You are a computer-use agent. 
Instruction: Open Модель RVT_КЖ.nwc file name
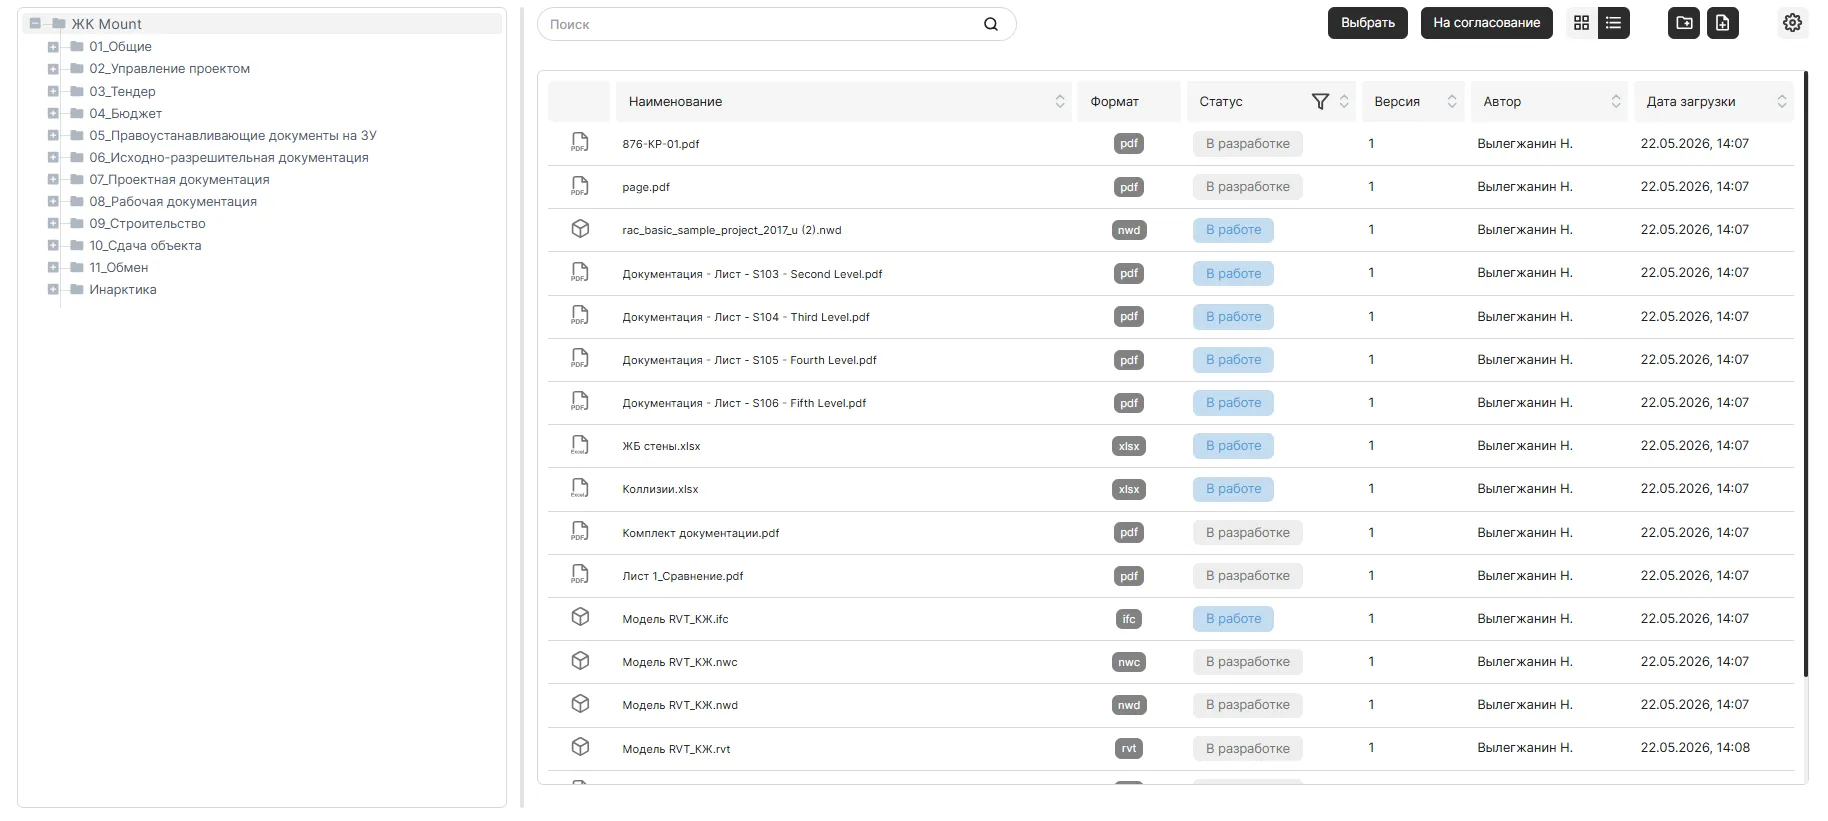[680, 662]
